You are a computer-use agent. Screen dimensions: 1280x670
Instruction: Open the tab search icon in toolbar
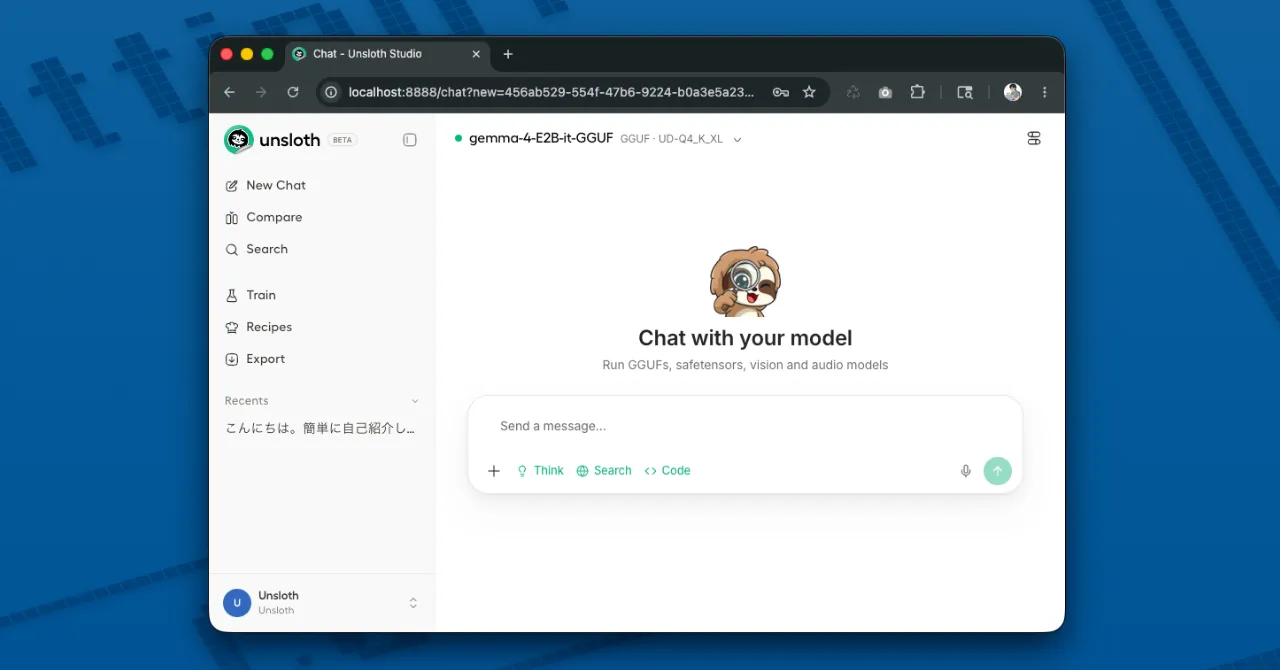[x=965, y=92]
